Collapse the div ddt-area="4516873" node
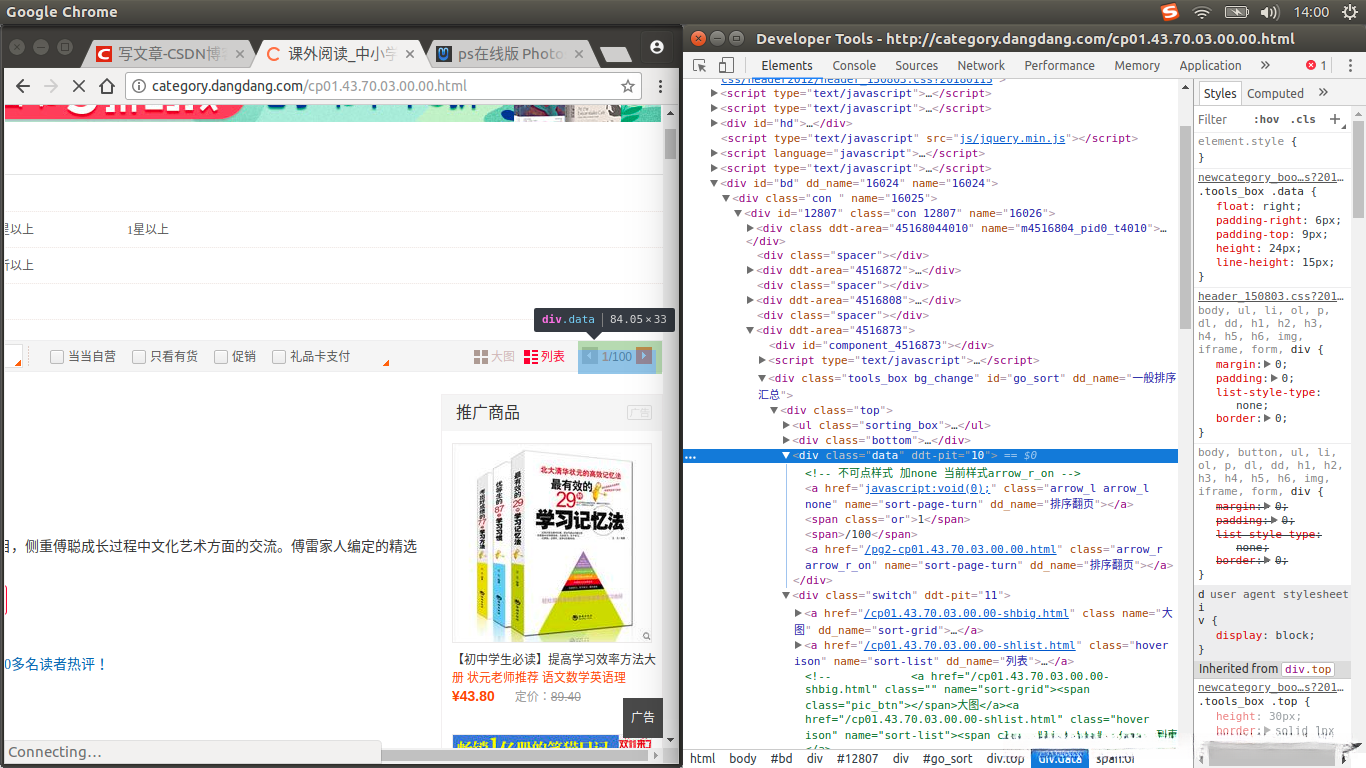This screenshot has height=768, width=1366. (x=751, y=330)
